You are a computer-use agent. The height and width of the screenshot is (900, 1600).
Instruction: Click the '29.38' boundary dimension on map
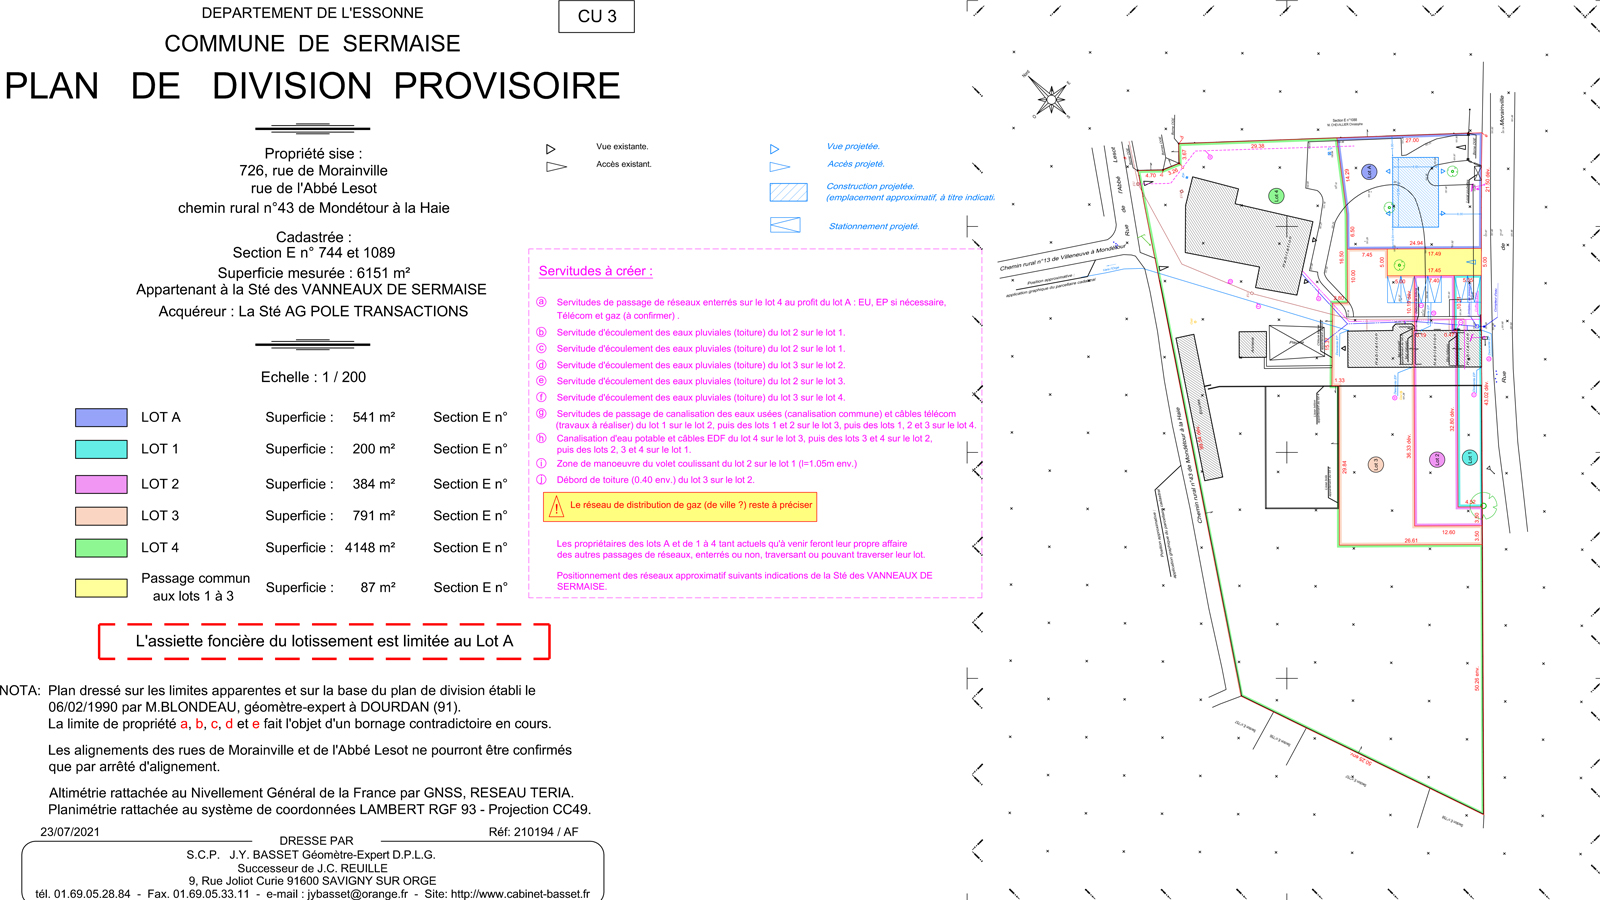1257,146
